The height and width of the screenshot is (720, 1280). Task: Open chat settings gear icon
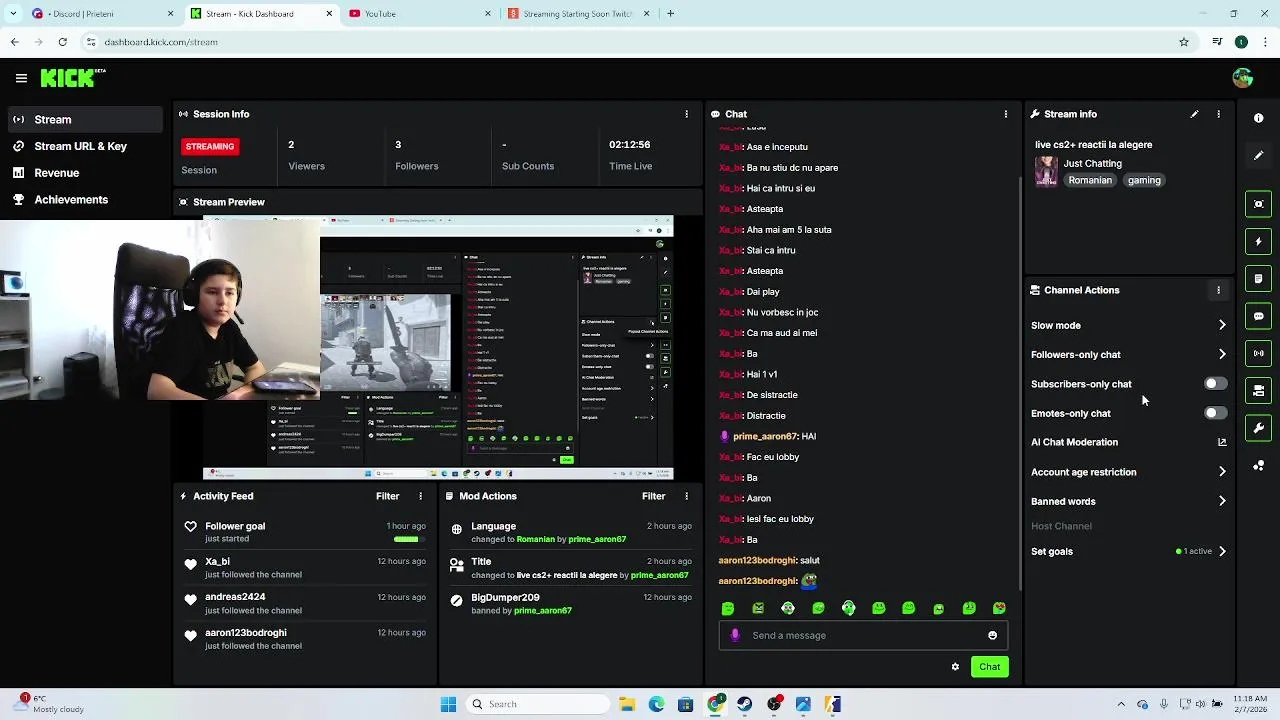(x=955, y=667)
